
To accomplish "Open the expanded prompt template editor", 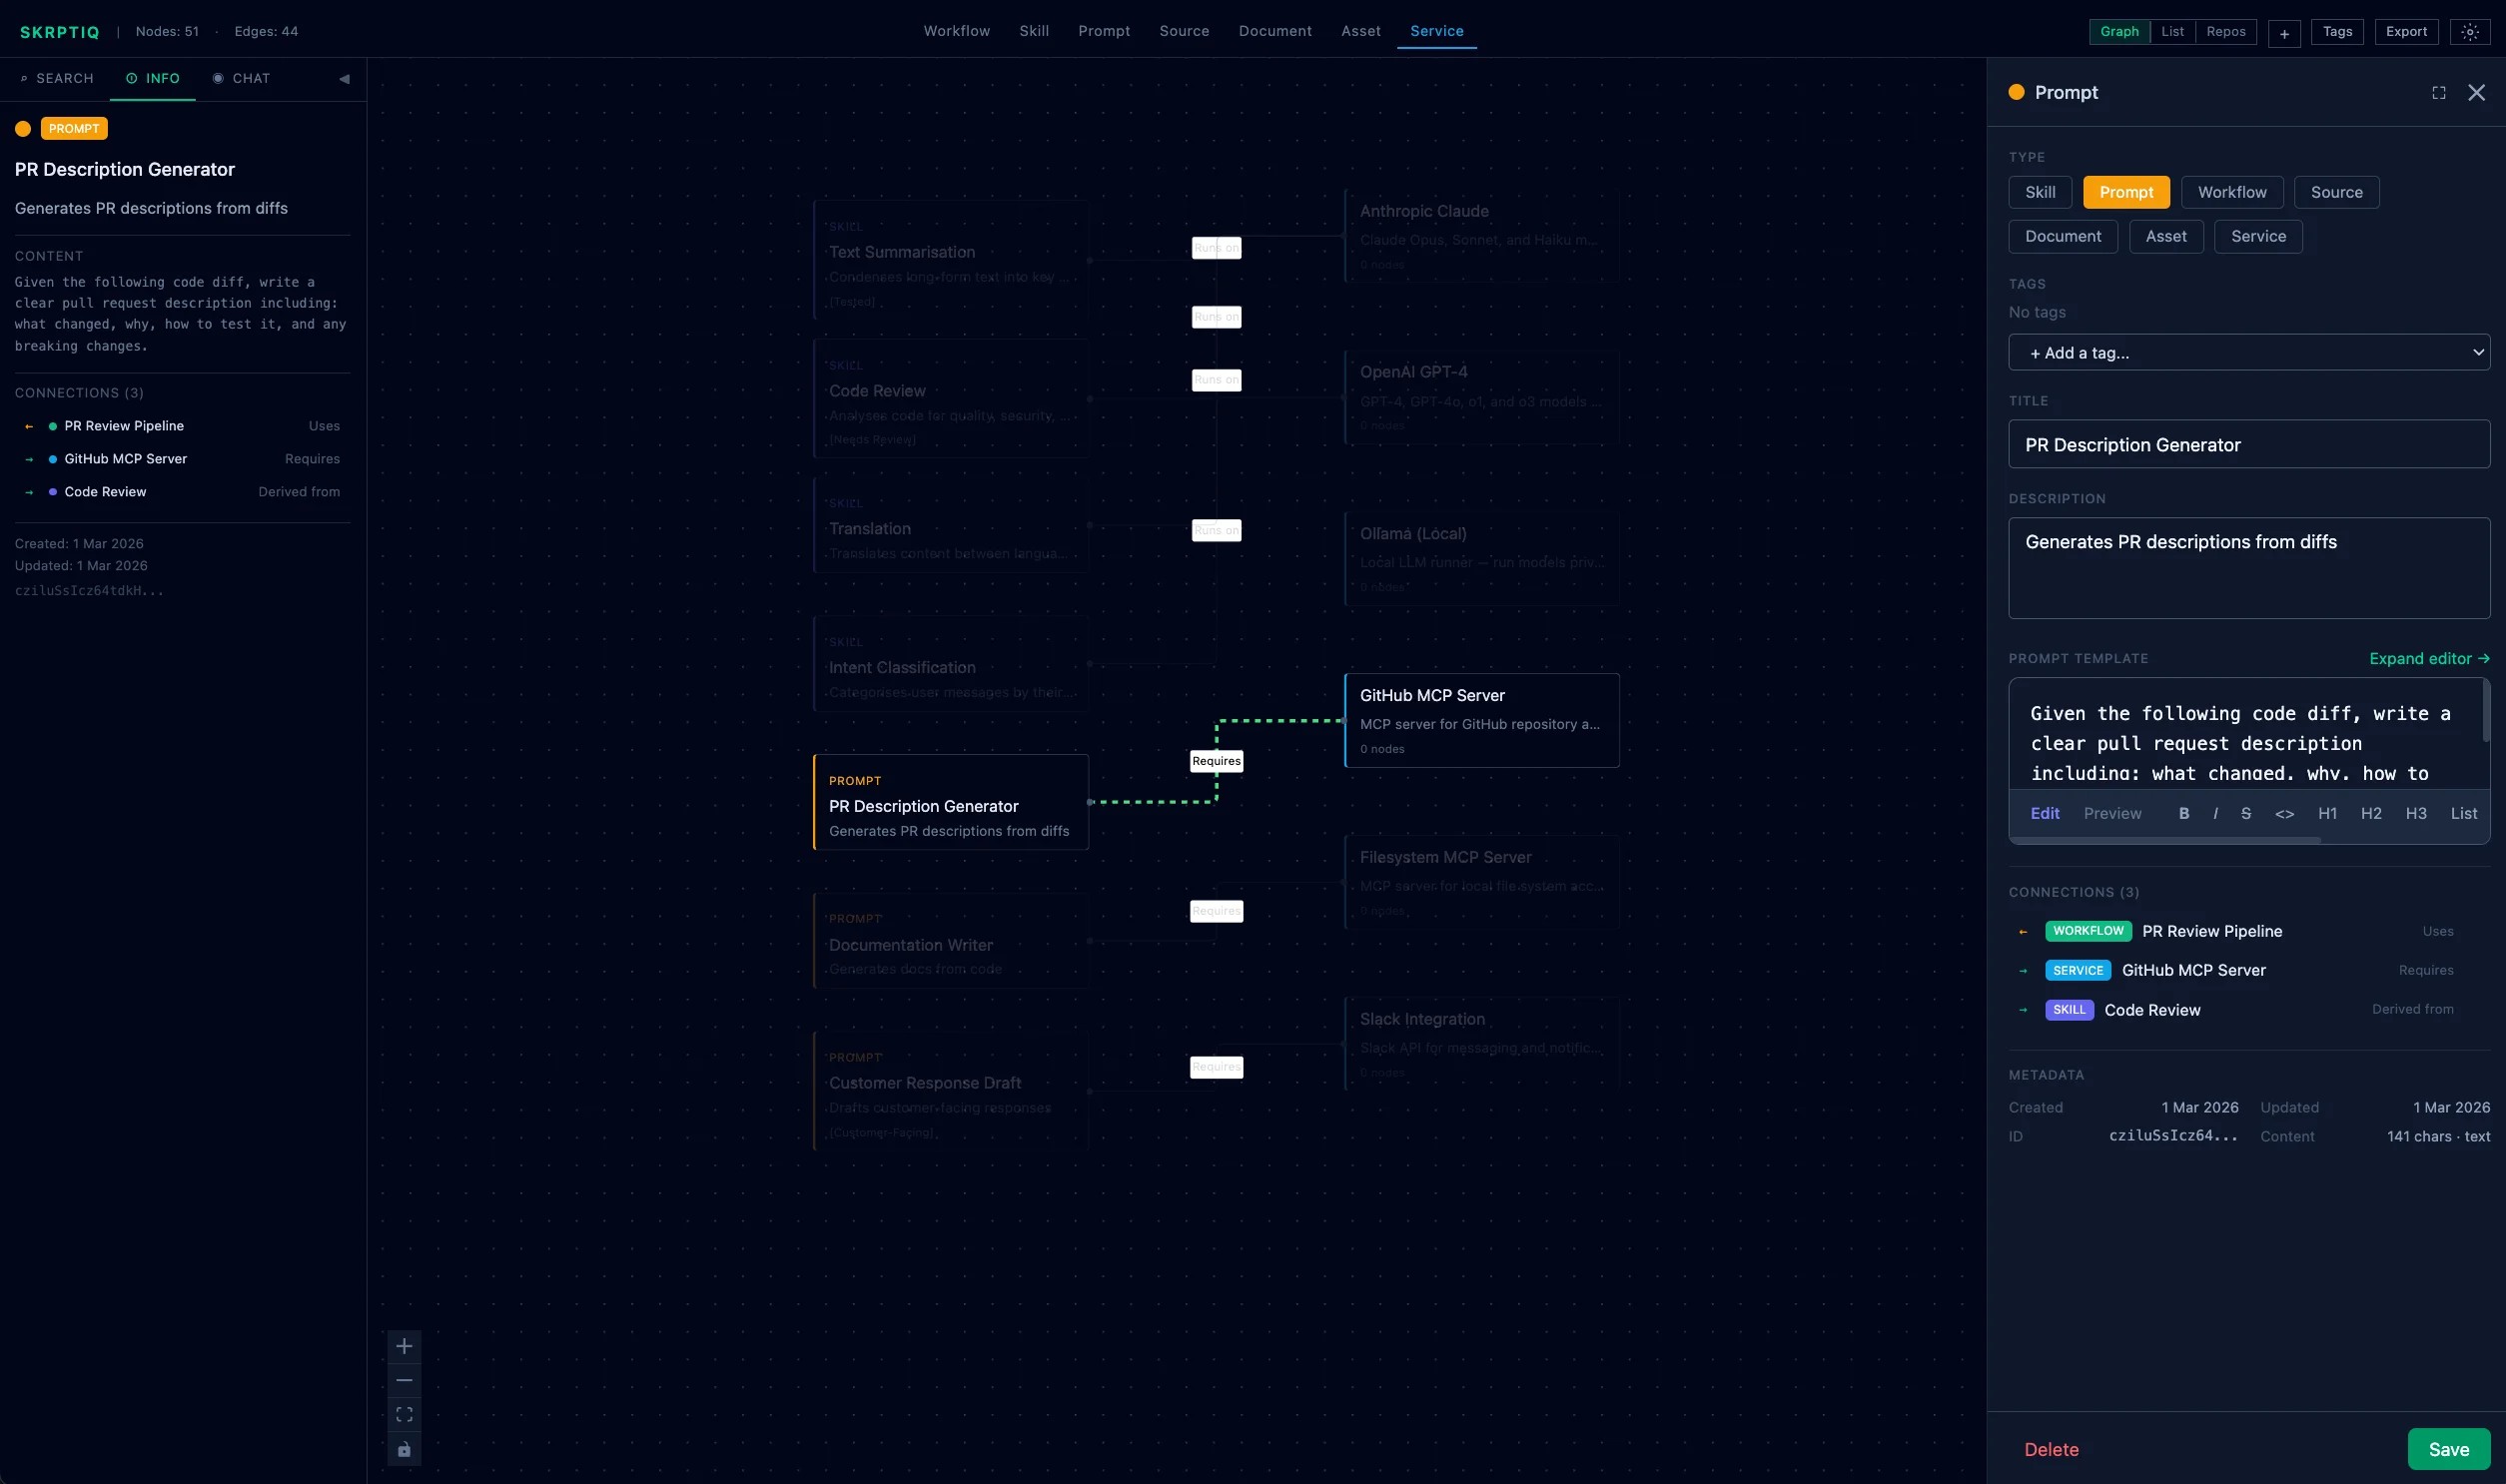I will coord(2430,658).
